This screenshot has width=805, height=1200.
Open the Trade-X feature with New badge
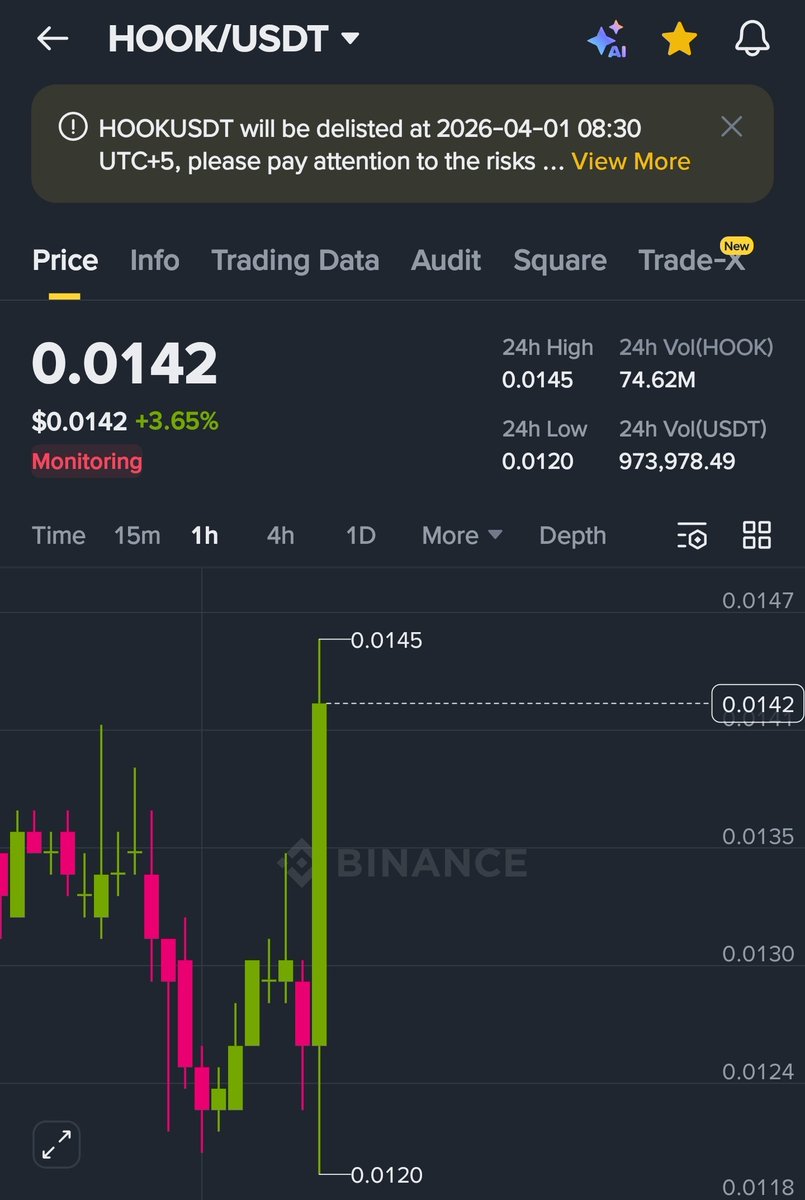693,260
